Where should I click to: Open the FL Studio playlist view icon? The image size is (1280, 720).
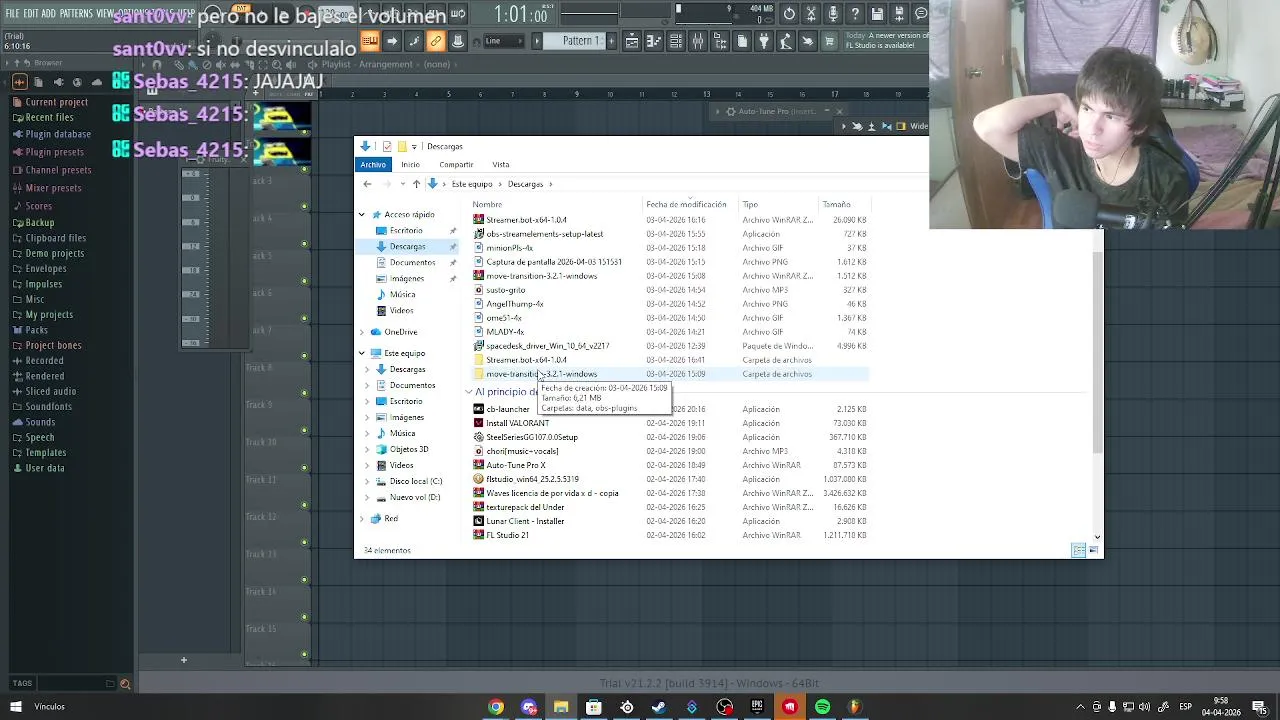[631, 41]
